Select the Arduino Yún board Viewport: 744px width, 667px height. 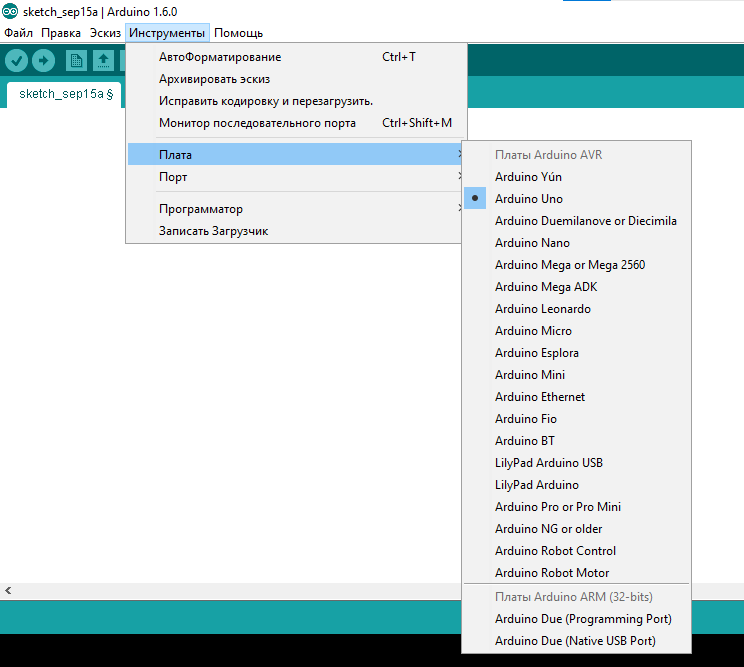click(x=577, y=177)
